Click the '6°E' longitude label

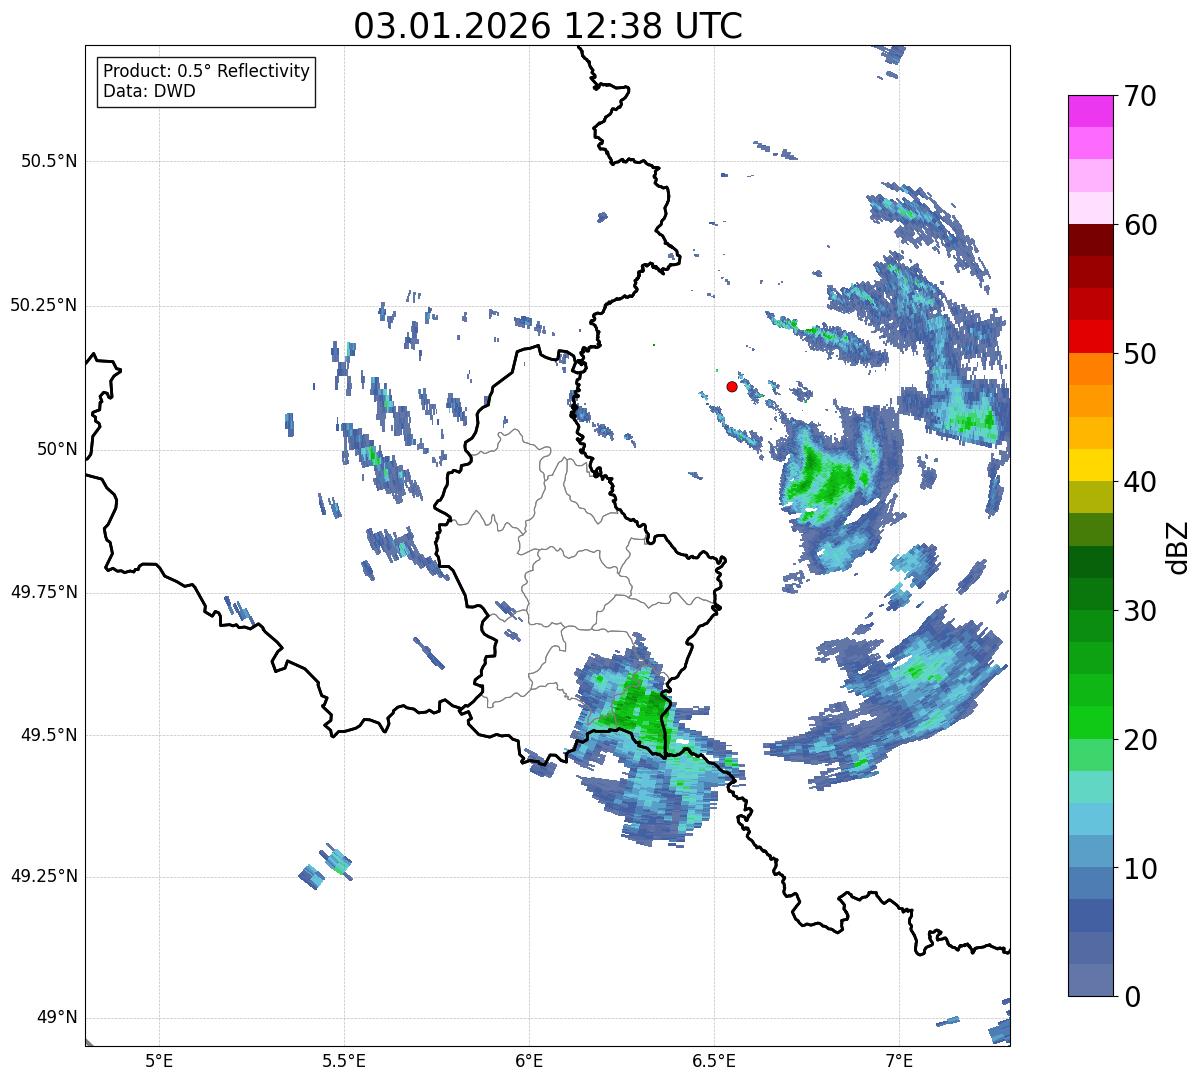coord(529,1060)
